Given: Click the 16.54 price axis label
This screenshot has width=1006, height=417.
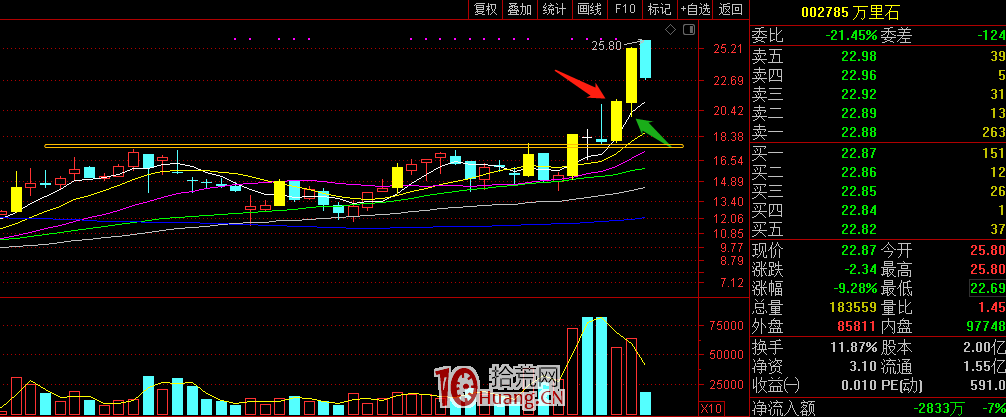Looking at the screenshot, I should (728, 160).
